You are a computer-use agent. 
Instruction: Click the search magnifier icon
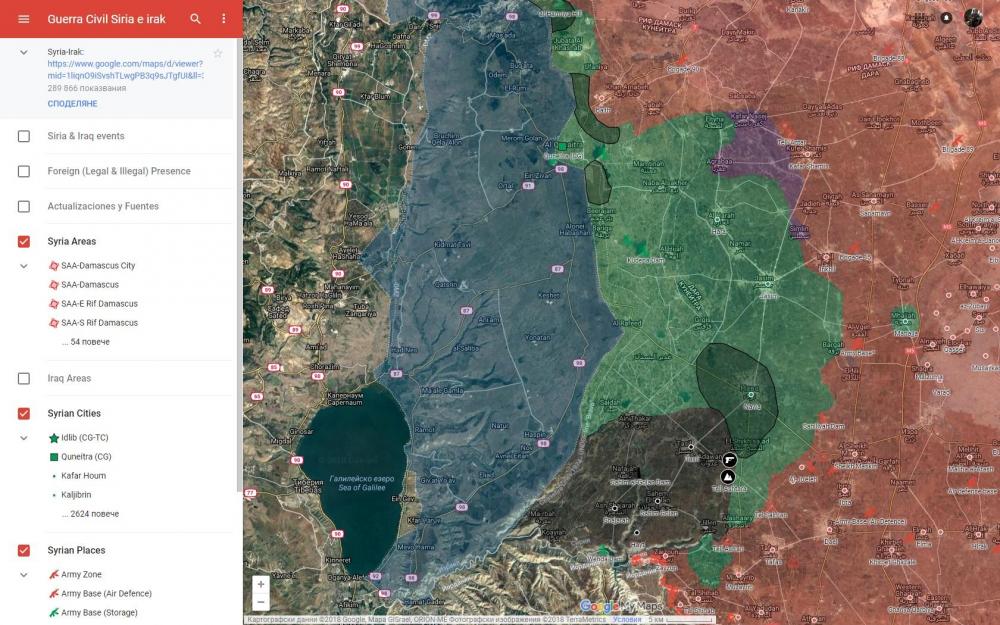point(195,19)
